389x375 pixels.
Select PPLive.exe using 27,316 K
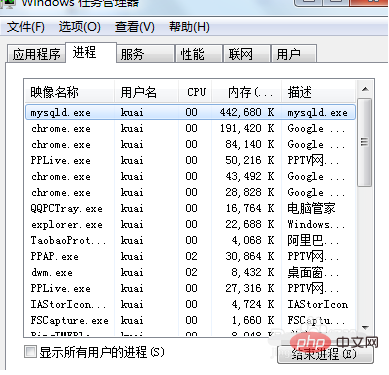190,288
